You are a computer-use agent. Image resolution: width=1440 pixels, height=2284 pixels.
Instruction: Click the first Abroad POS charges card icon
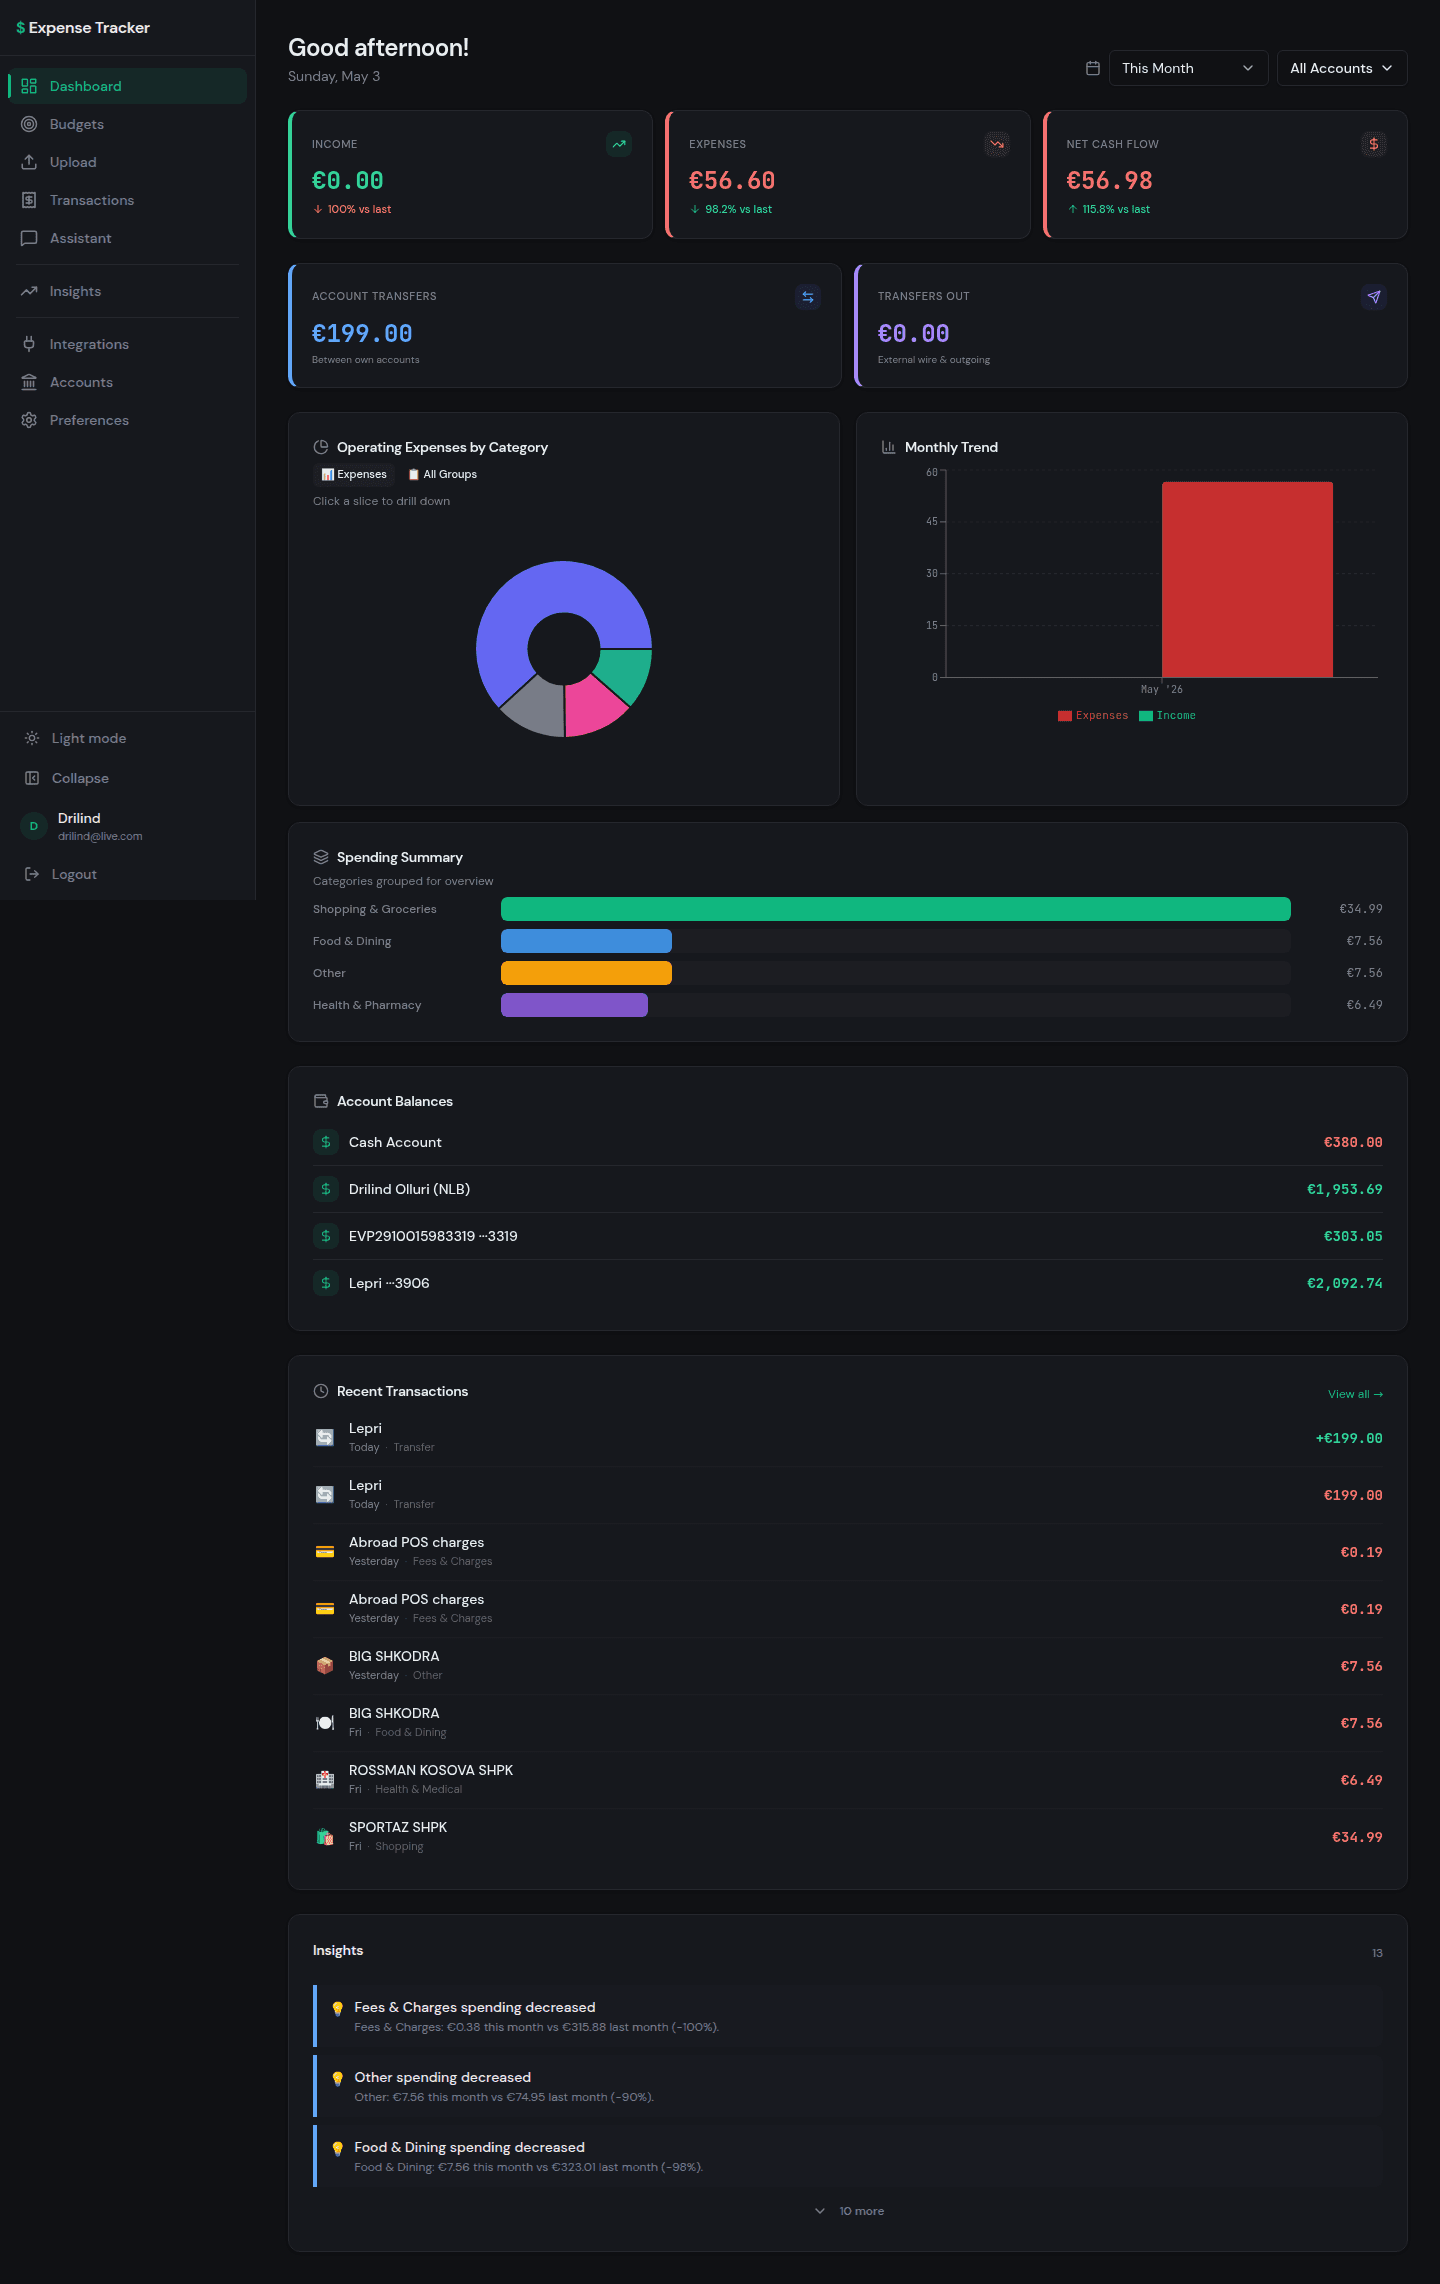[325, 1551]
